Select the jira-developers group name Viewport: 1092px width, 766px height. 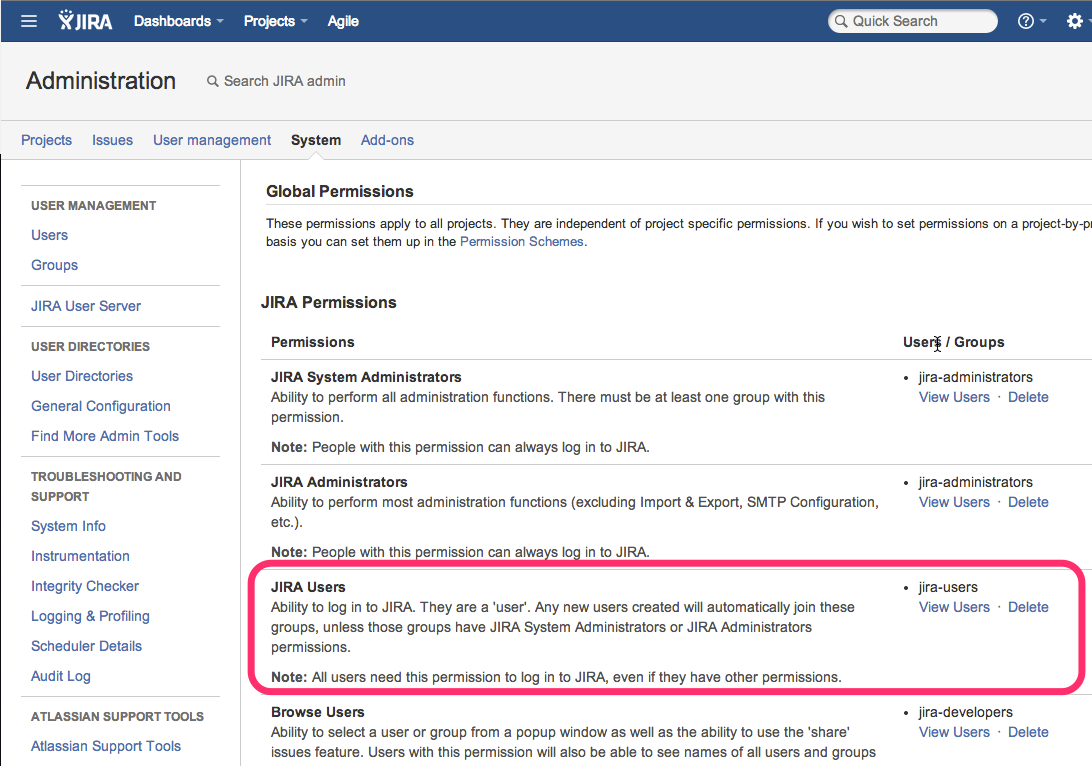point(965,712)
